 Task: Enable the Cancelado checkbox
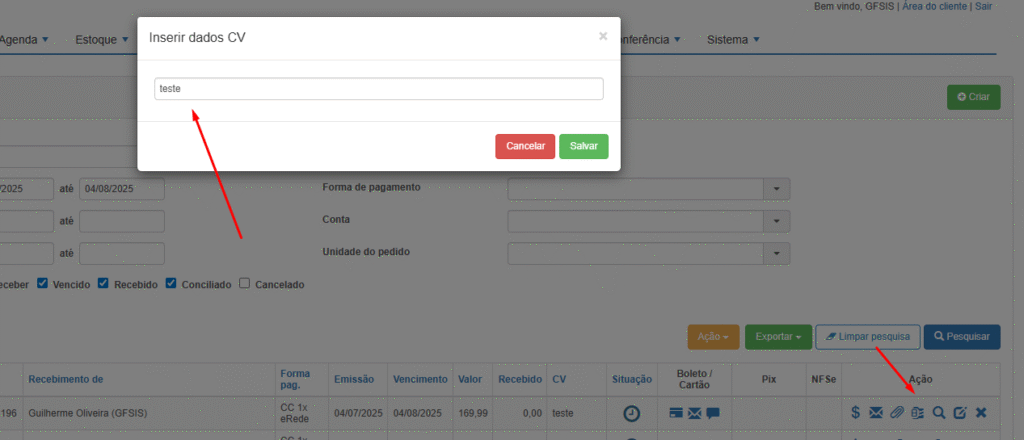[245, 284]
